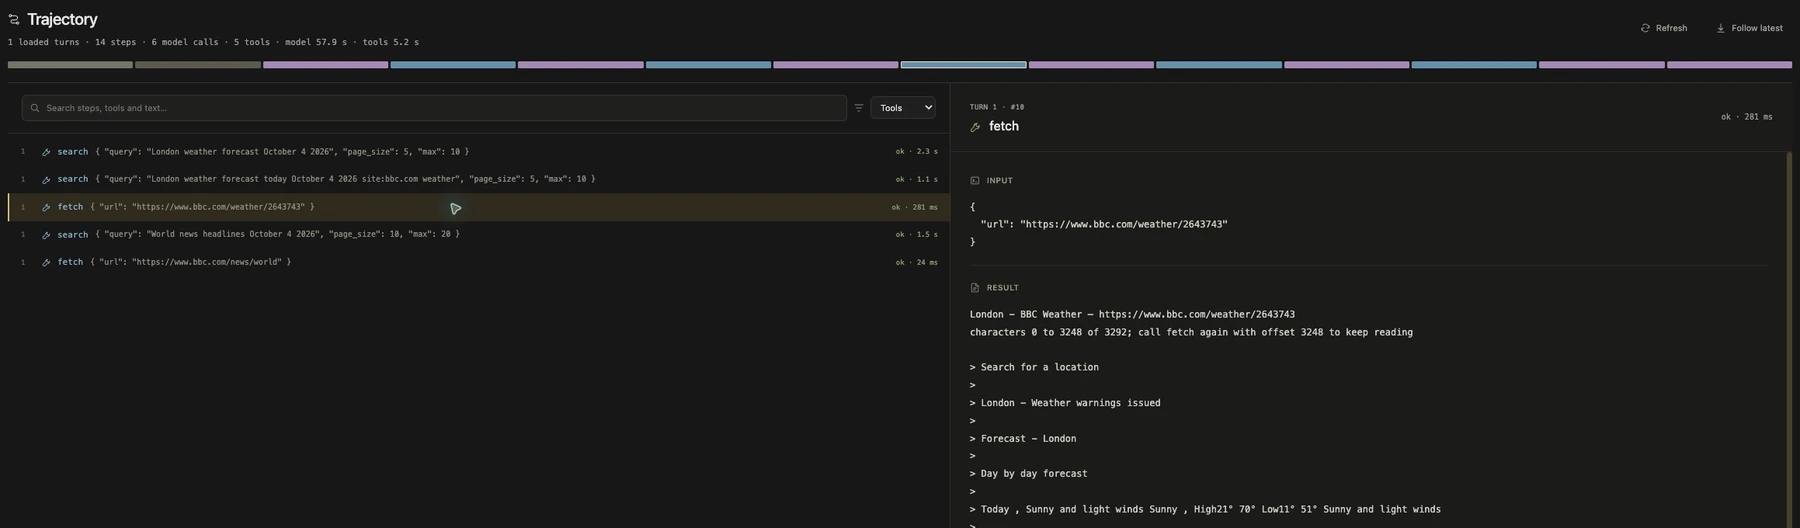The width and height of the screenshot is (1800, 528).
Task: Click the Follow latest button label
Action: coord(1757,28)
